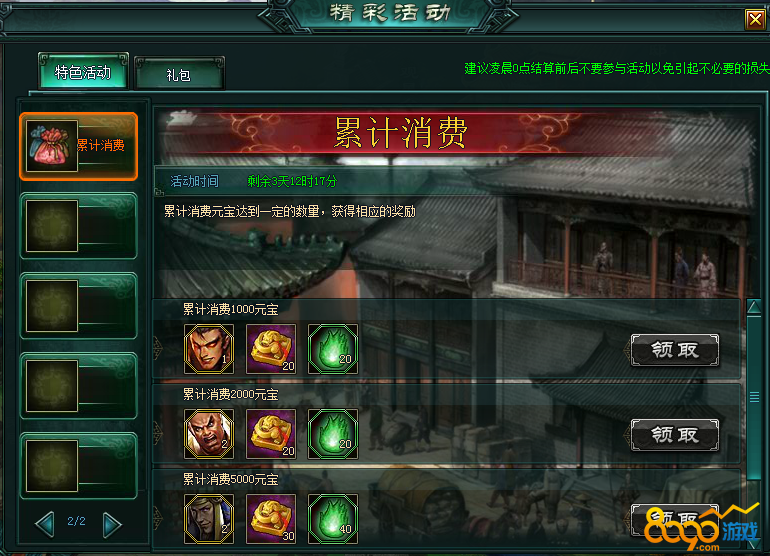Go to previous activity page with left arrow
Viewport: 770px width, 556px height.
[45, 524]
